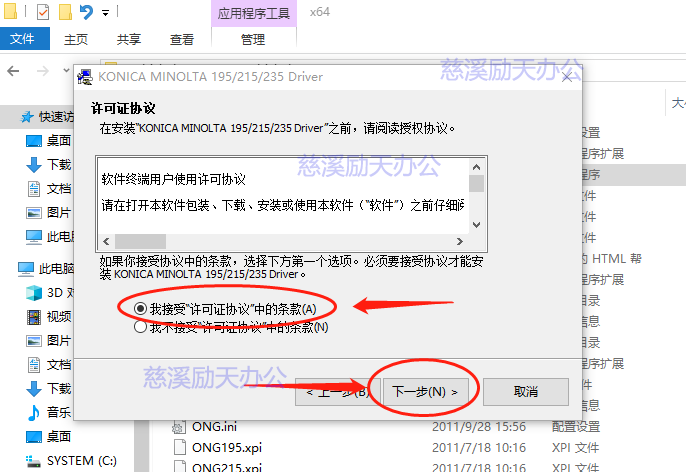Click the ONG.ini file icon
686x472 pixels.
(180, 428)
